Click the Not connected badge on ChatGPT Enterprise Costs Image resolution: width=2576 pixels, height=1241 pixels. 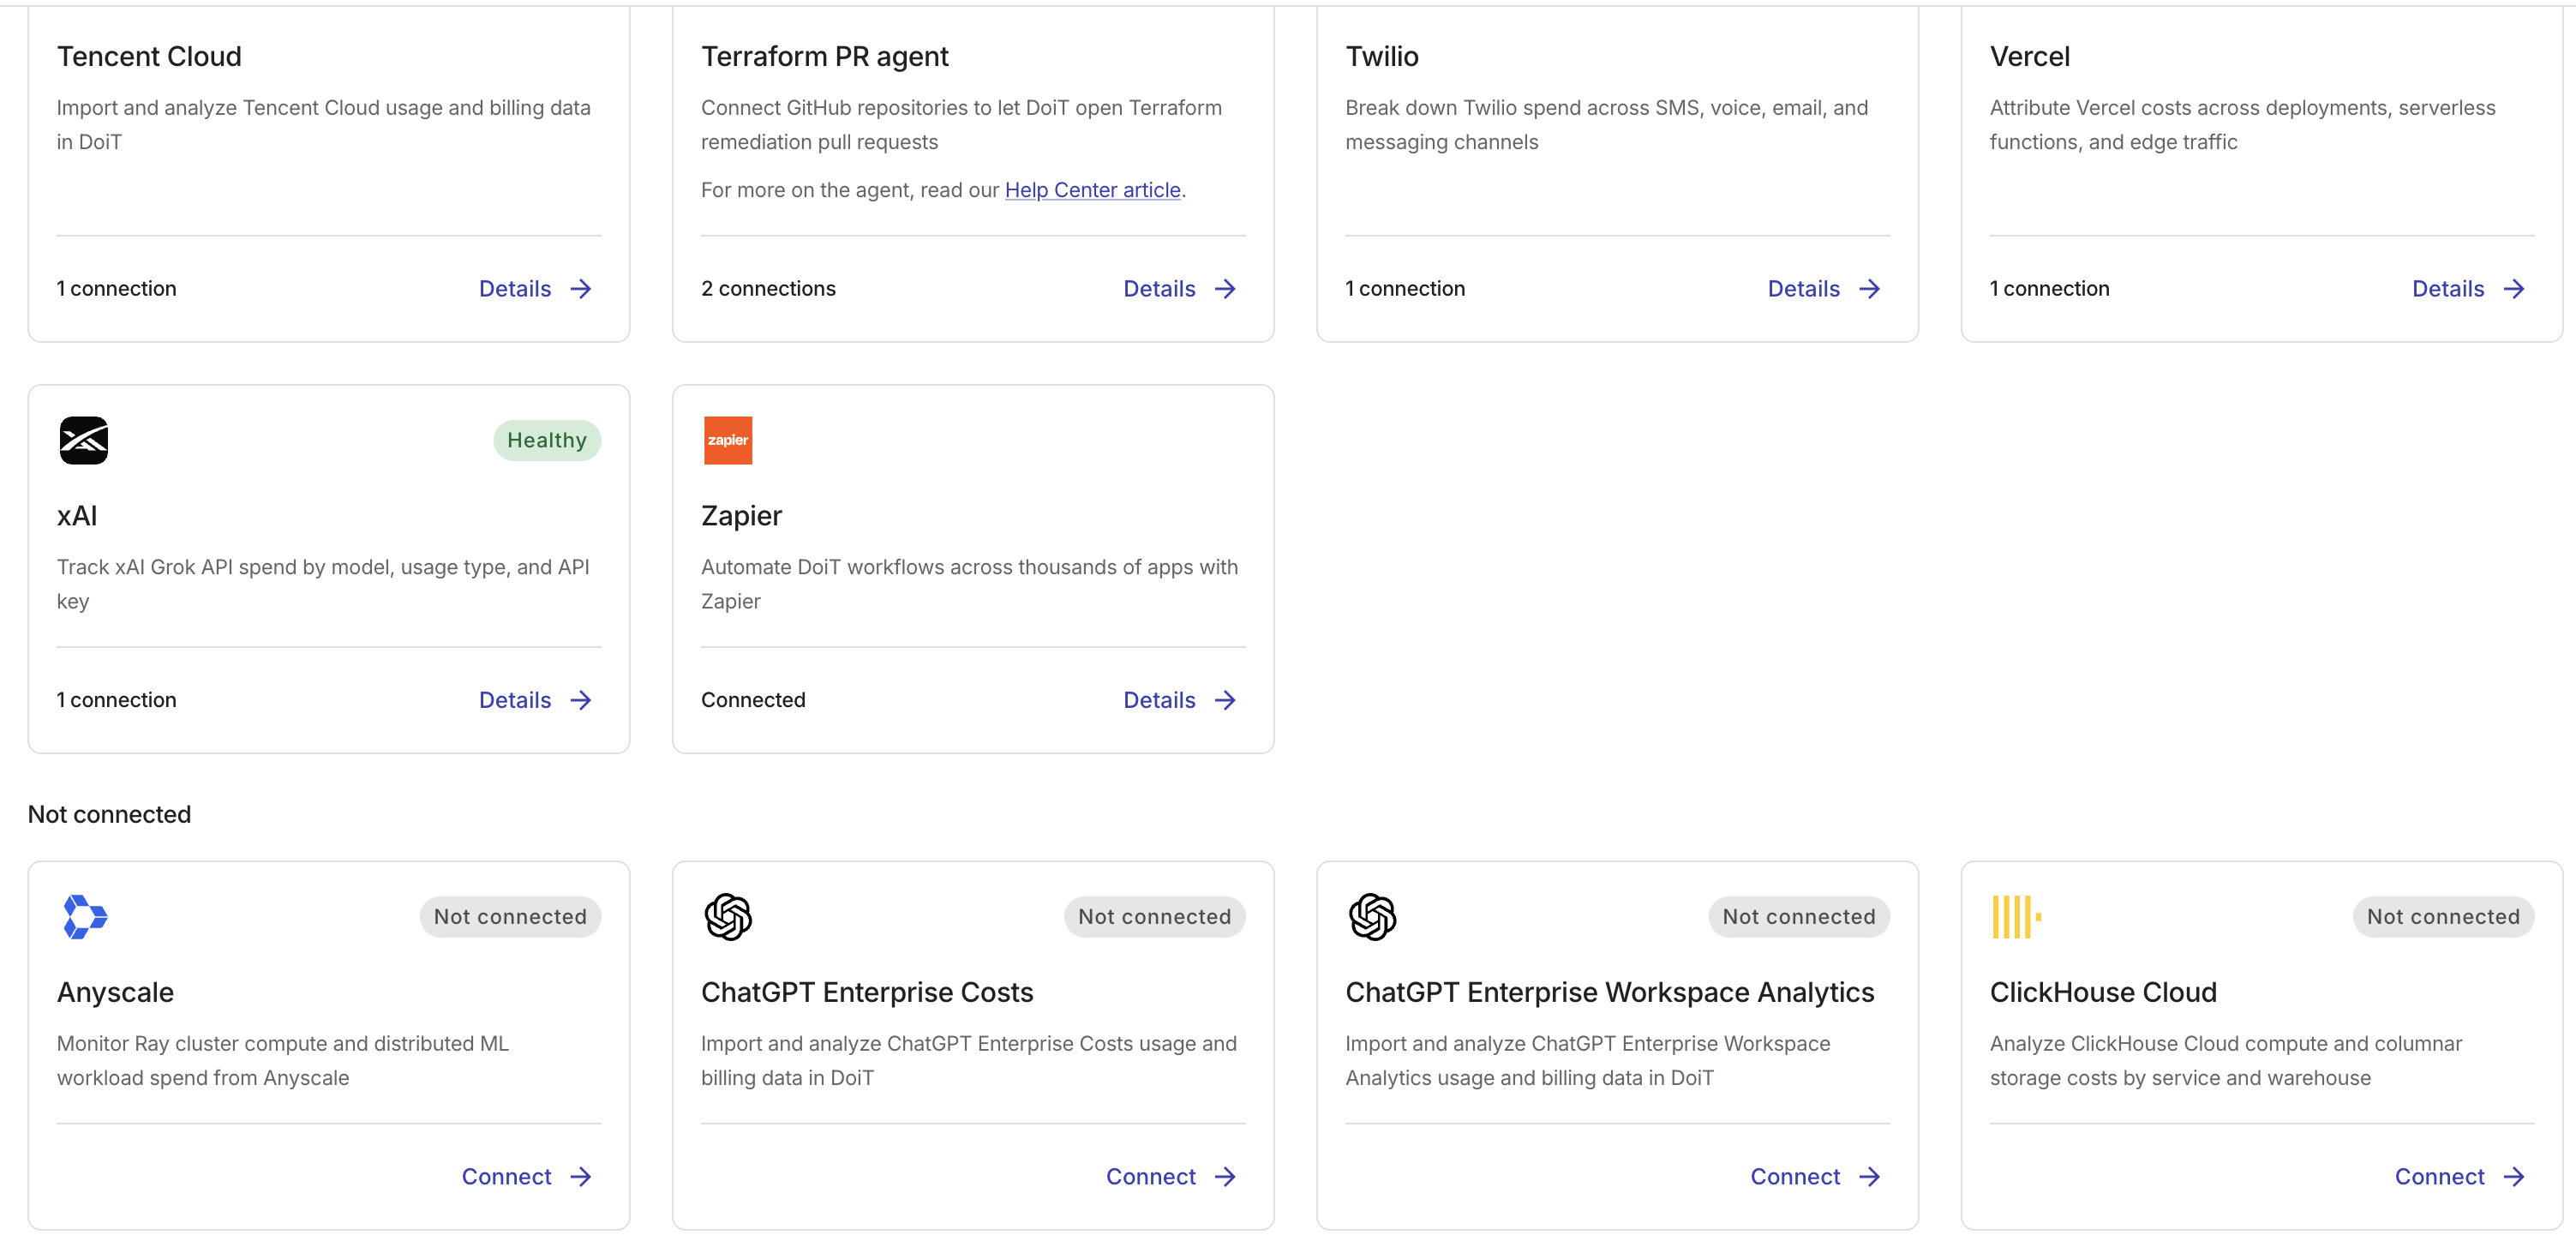pyautogui.click(x=1154, y=917)
